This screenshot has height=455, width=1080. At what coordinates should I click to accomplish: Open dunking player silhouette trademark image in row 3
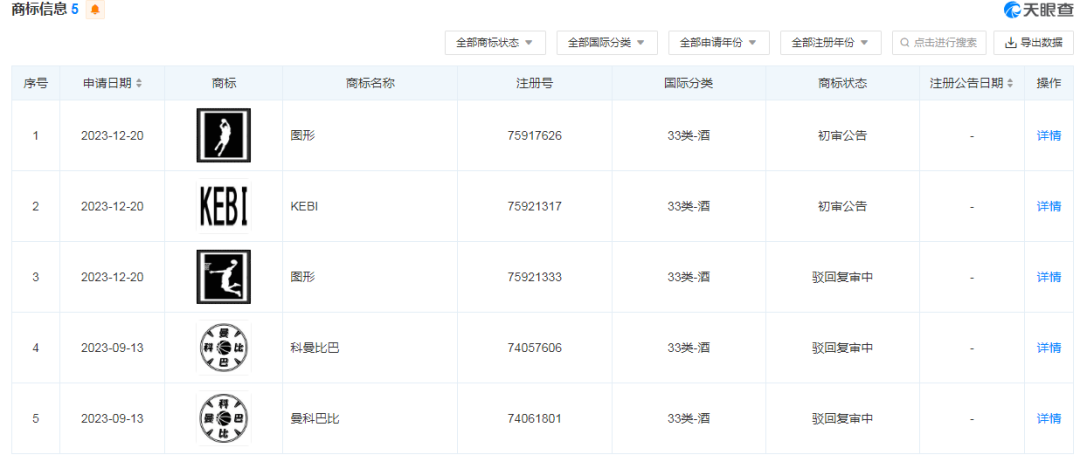coord(223,277)
